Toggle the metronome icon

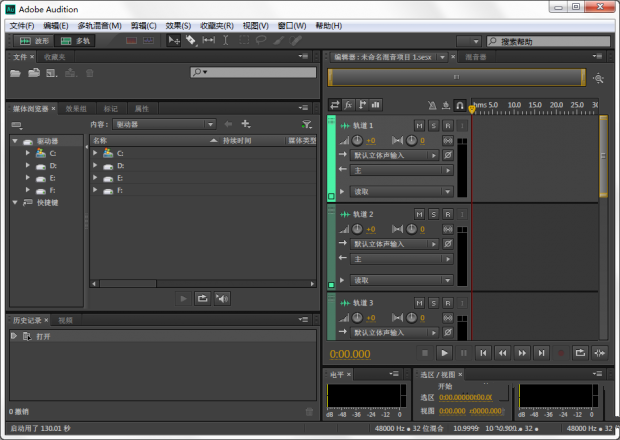(432, 105)
